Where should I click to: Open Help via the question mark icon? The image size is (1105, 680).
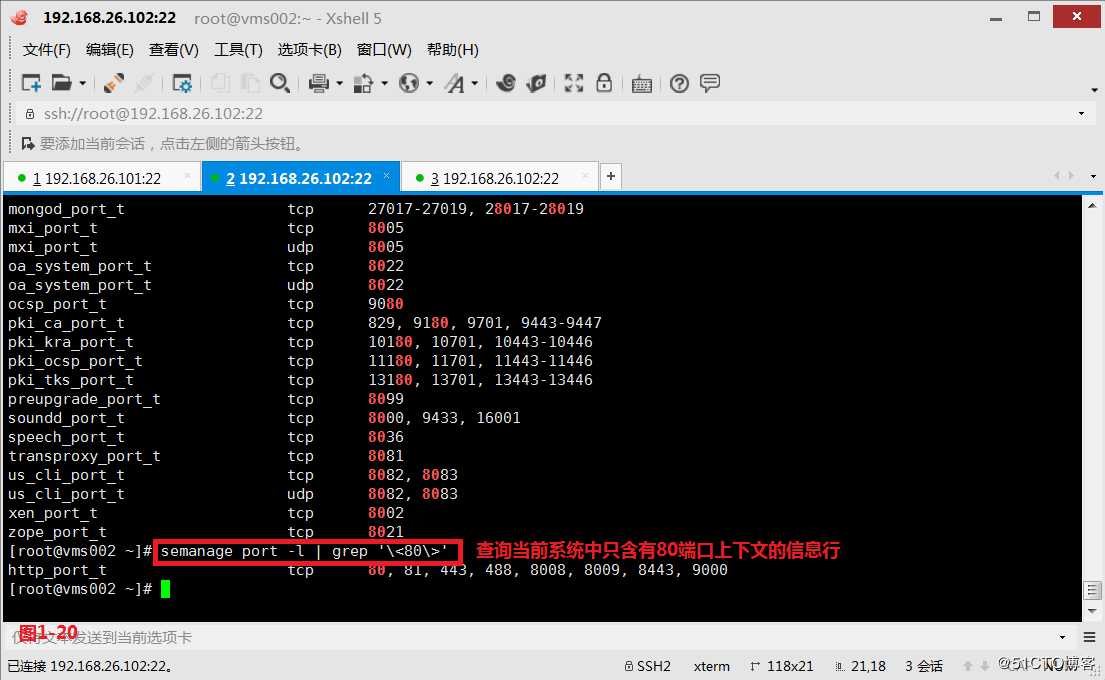click(x=679, y=84)
